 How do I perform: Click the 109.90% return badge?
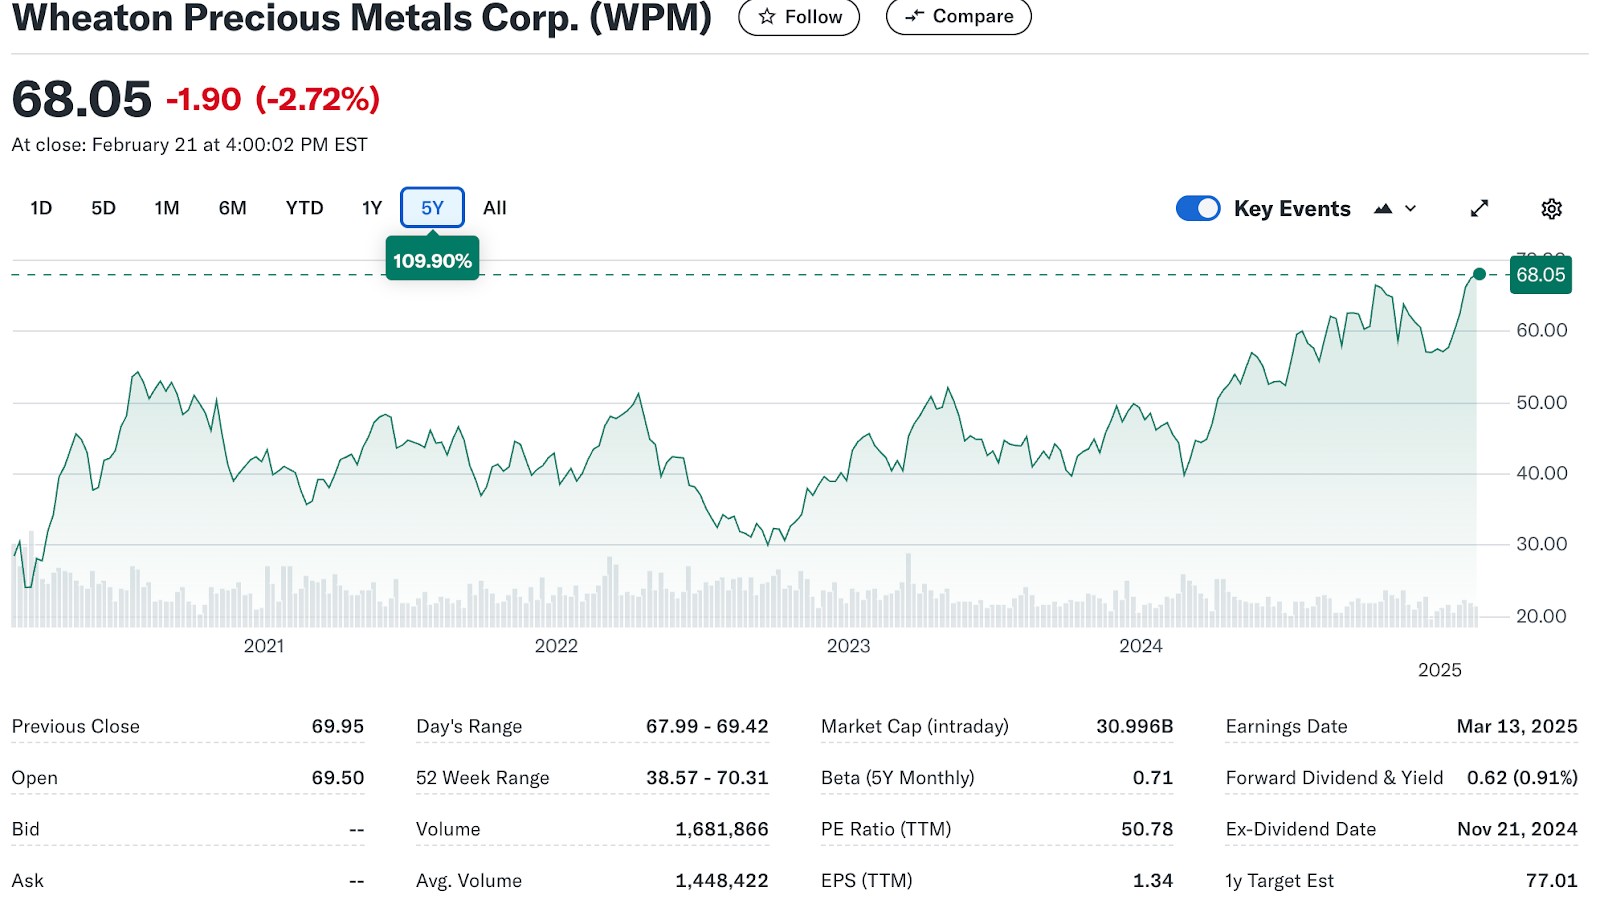432,260
